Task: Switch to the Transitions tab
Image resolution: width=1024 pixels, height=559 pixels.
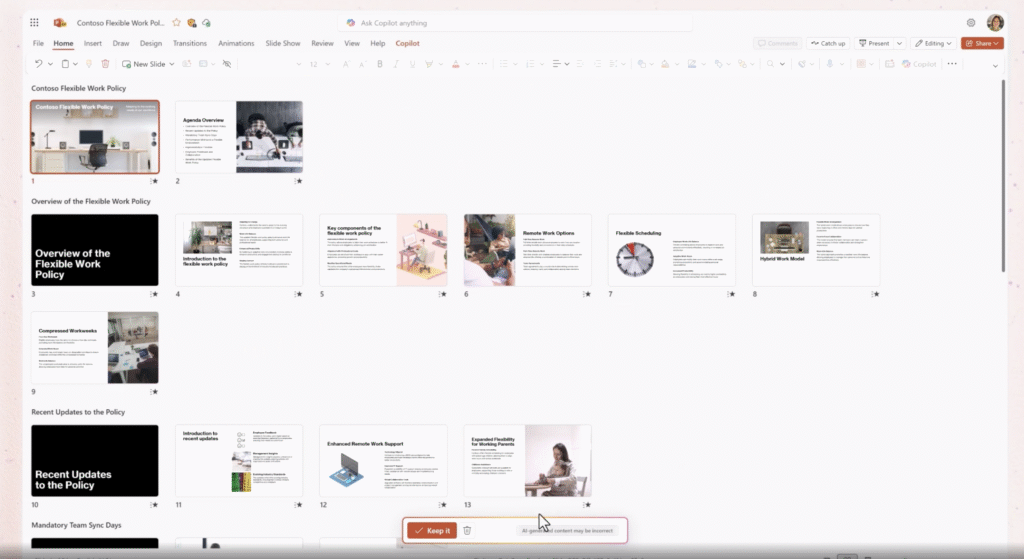Action: (x=189, y=43)
